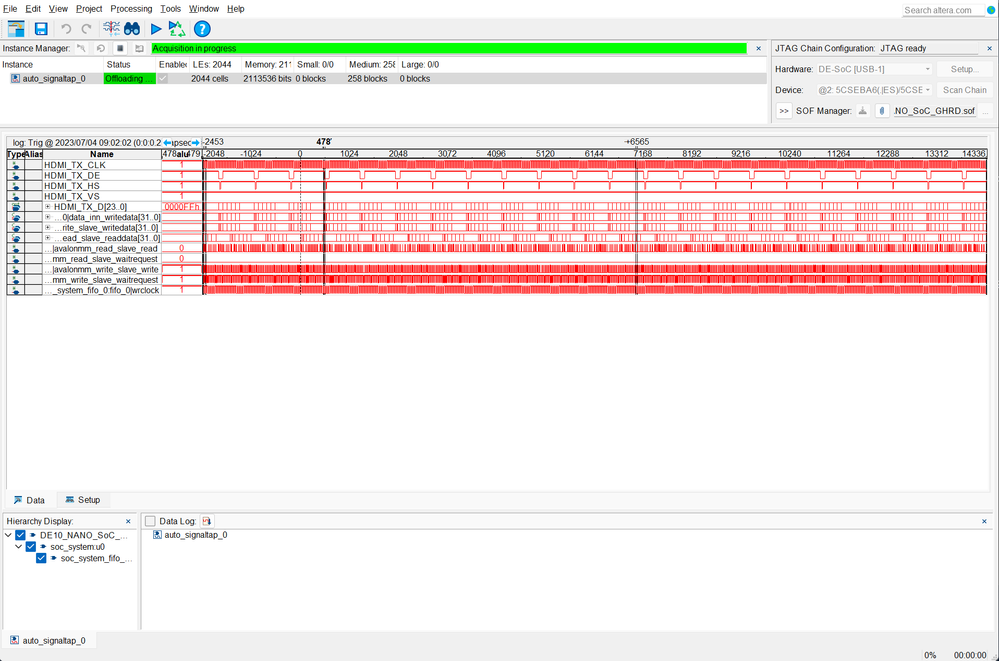
Task: Click the green Acquisition in progress bar
Action: click(x=448, y=48)
